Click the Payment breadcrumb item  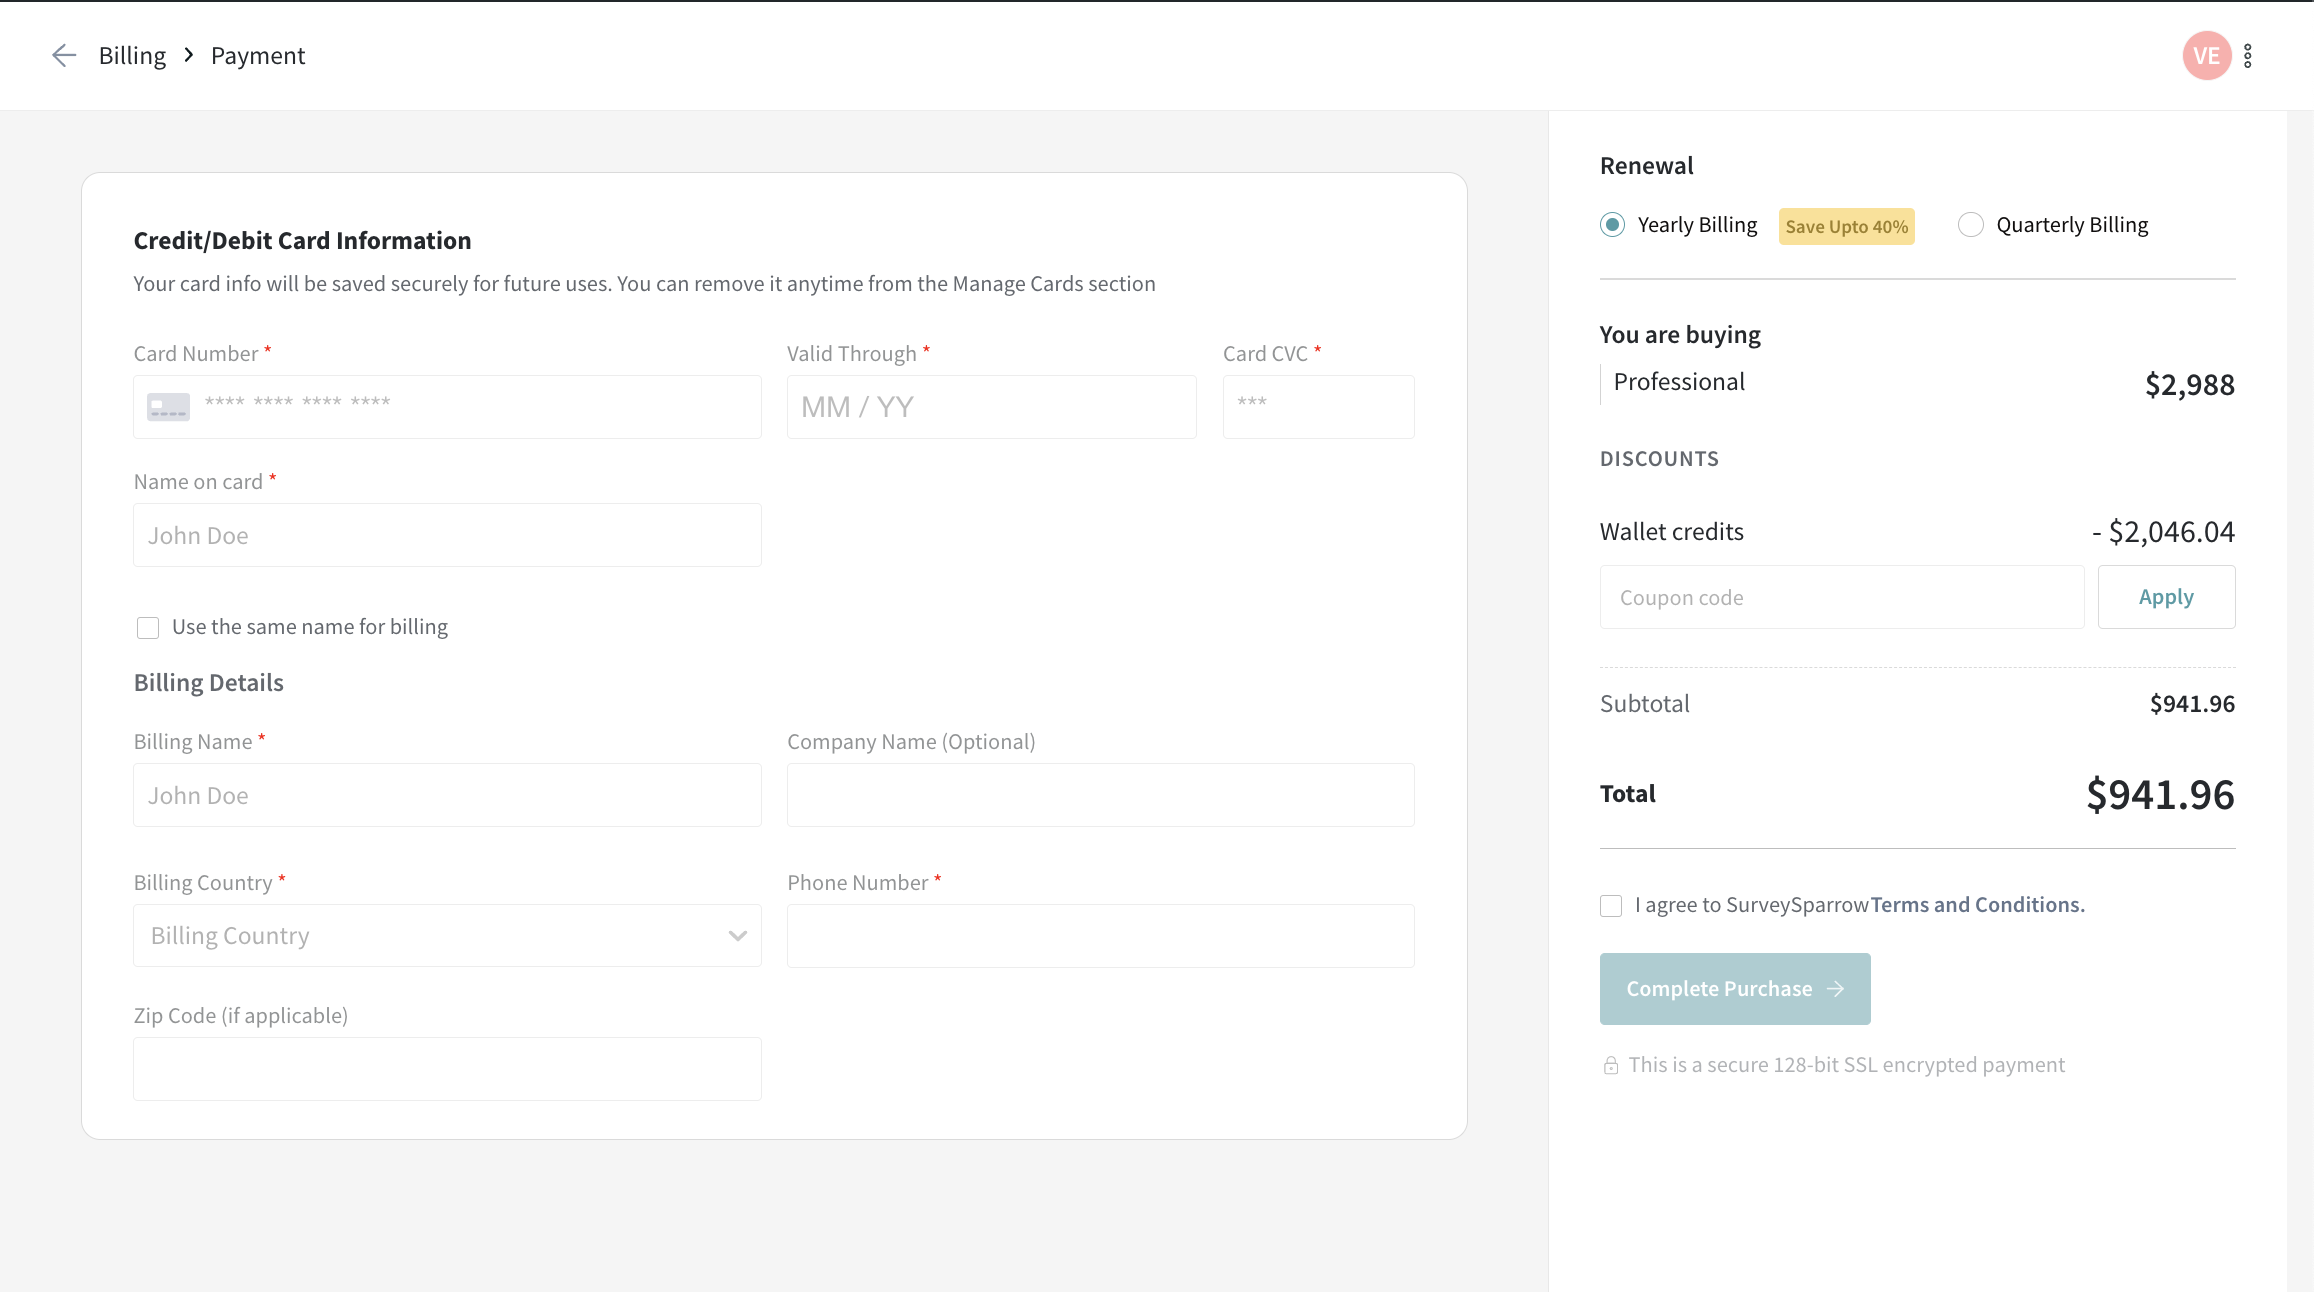[x=258, y=56]
